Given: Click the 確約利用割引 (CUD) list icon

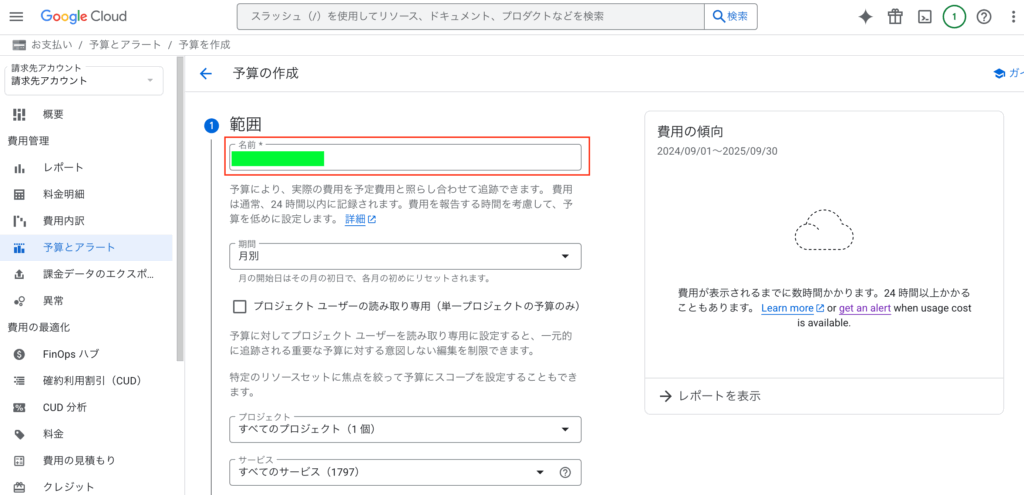Looking at the screenshot, I should coord(19,381).
